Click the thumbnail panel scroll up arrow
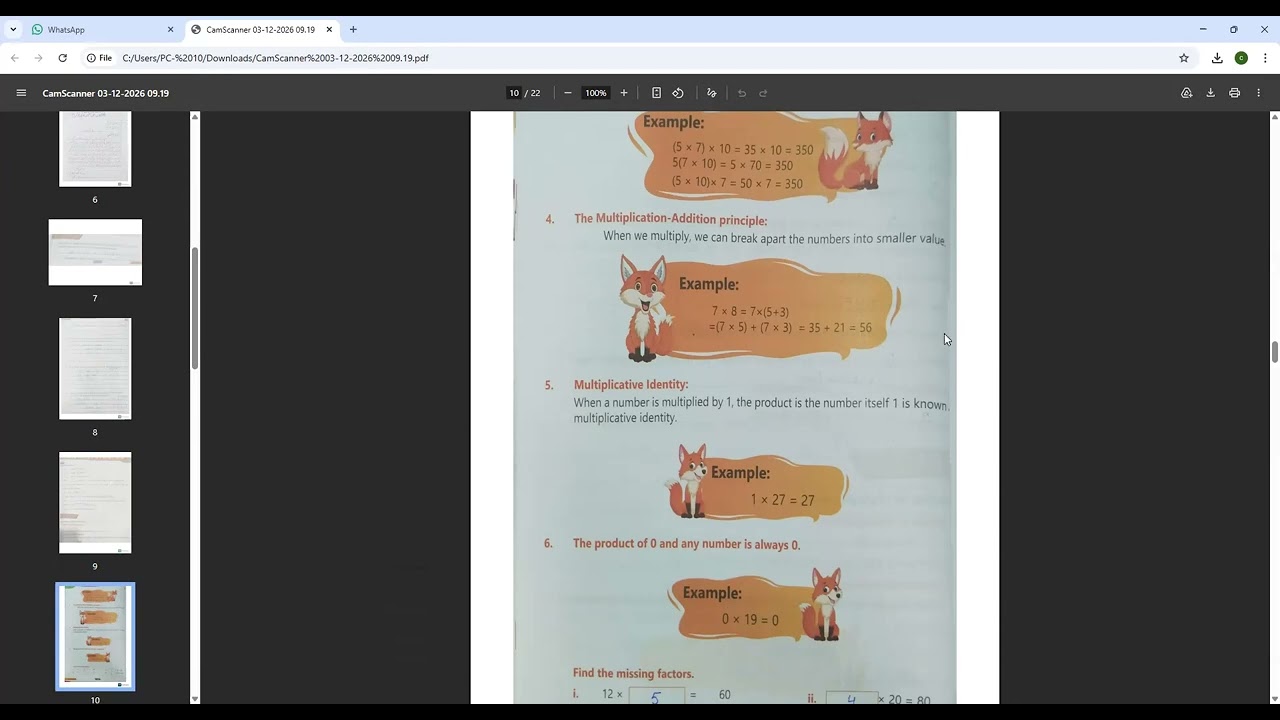1280x720 pixels. (195, 117)
